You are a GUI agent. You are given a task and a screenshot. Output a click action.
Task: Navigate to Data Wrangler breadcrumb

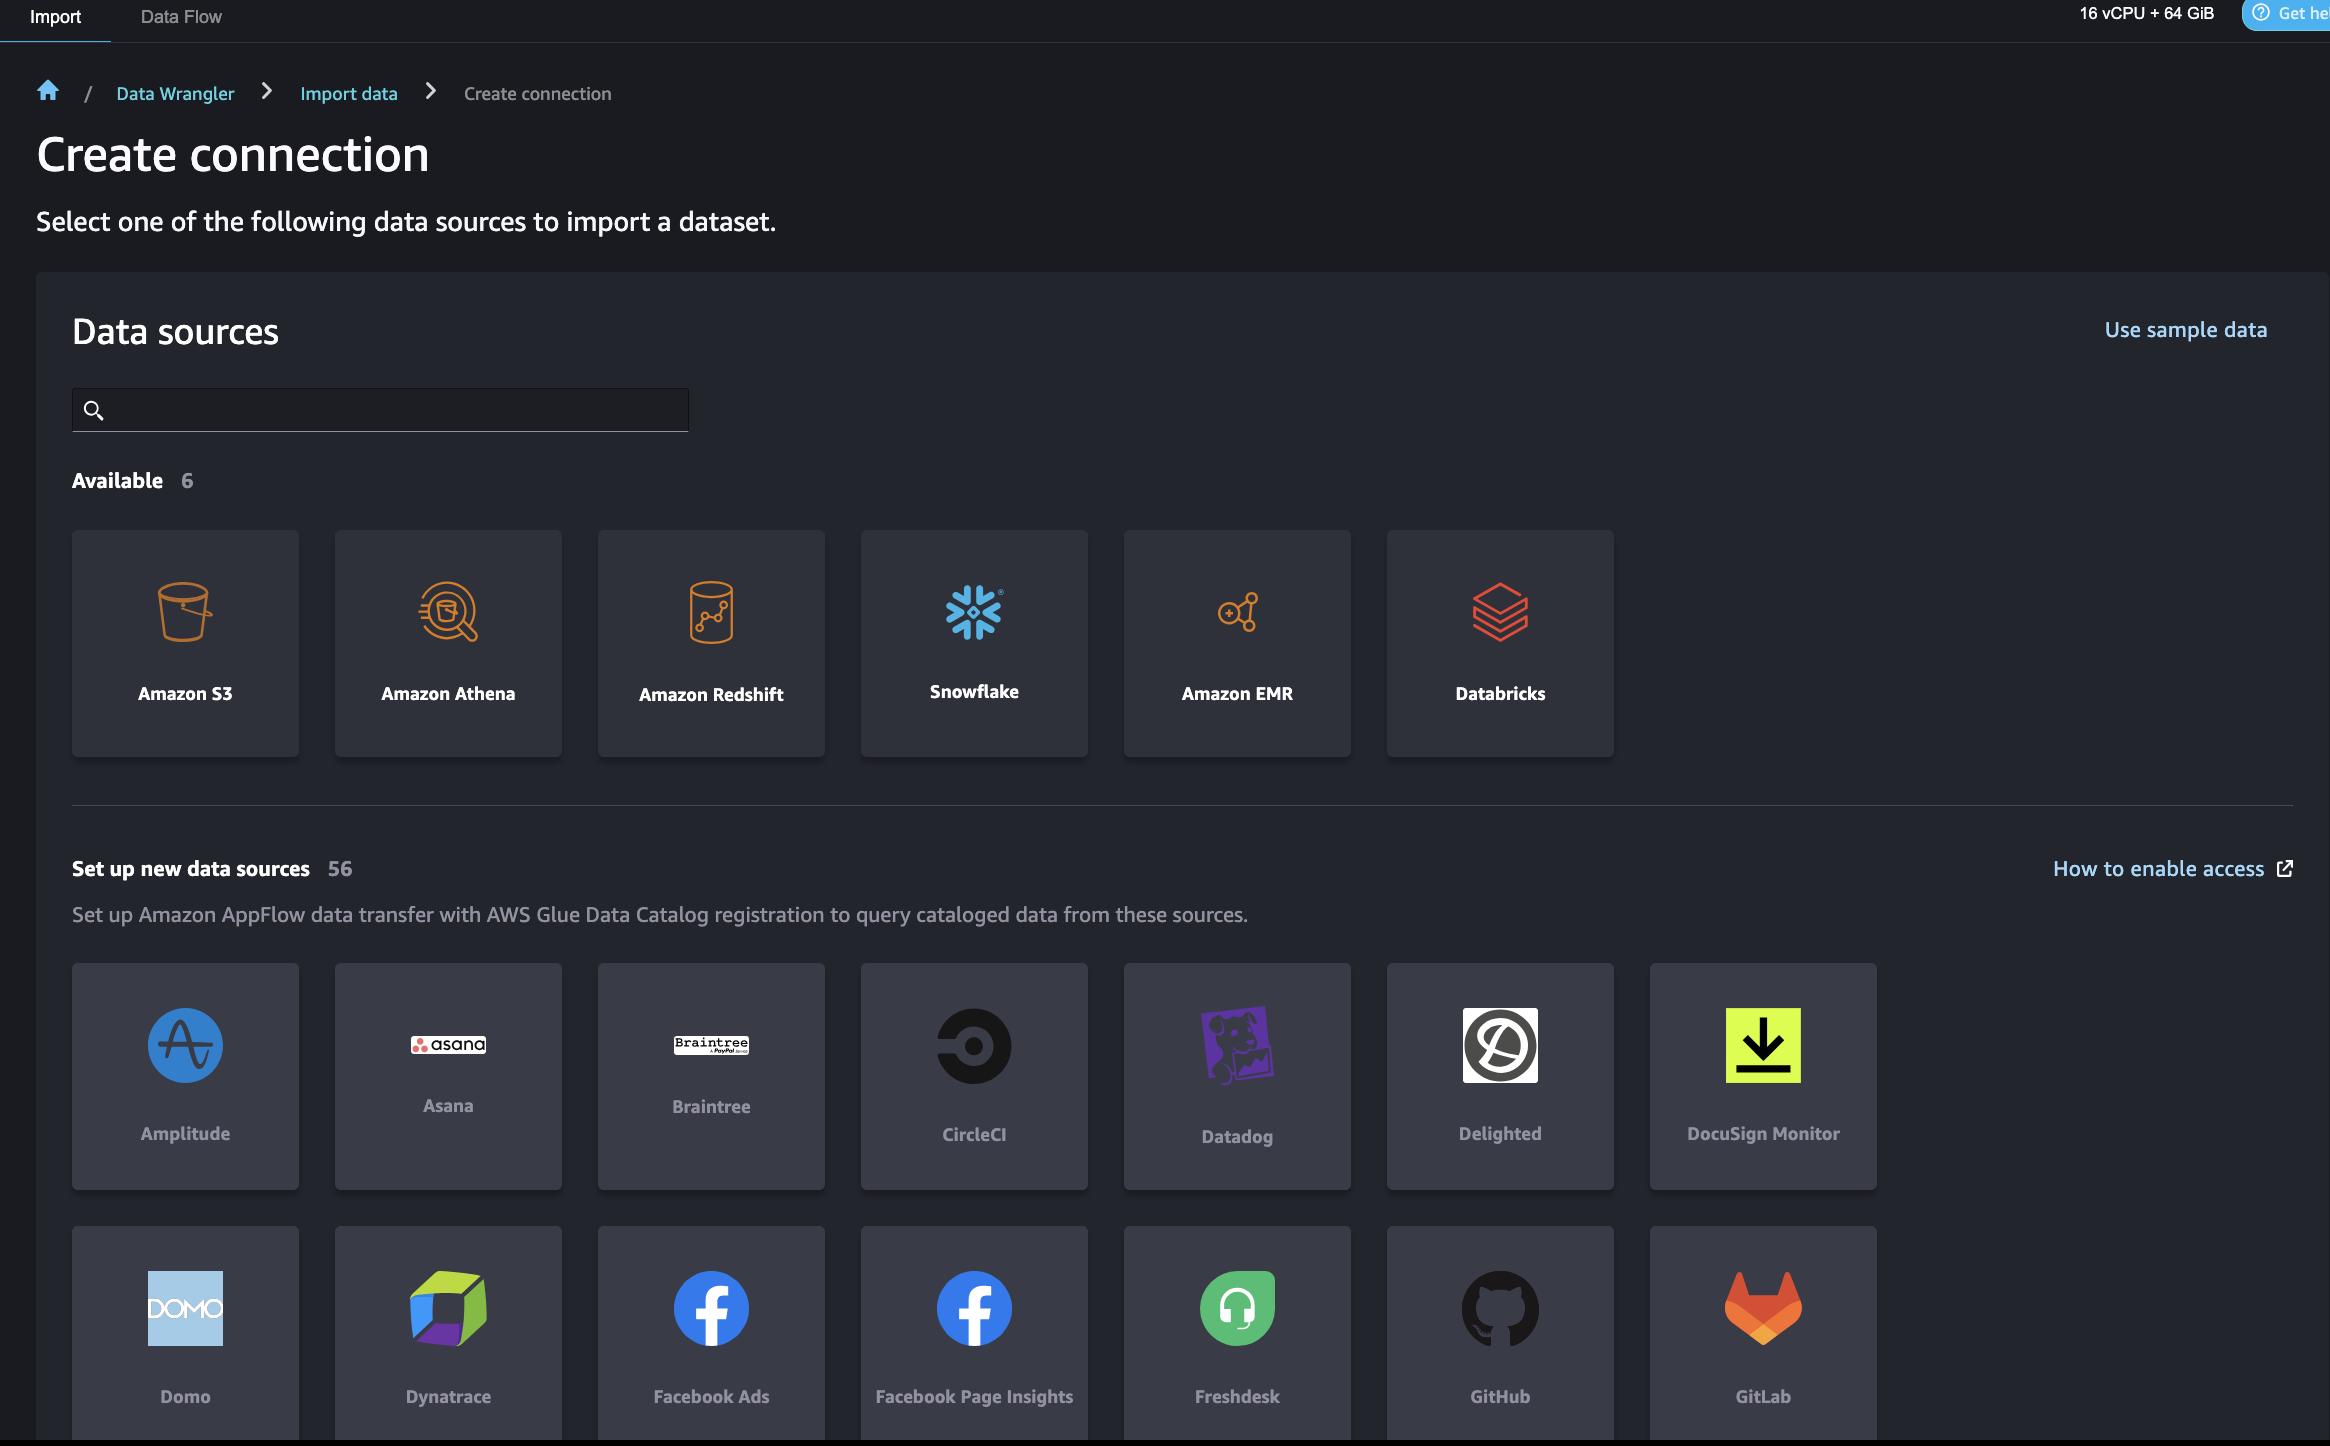pos(175,94)
